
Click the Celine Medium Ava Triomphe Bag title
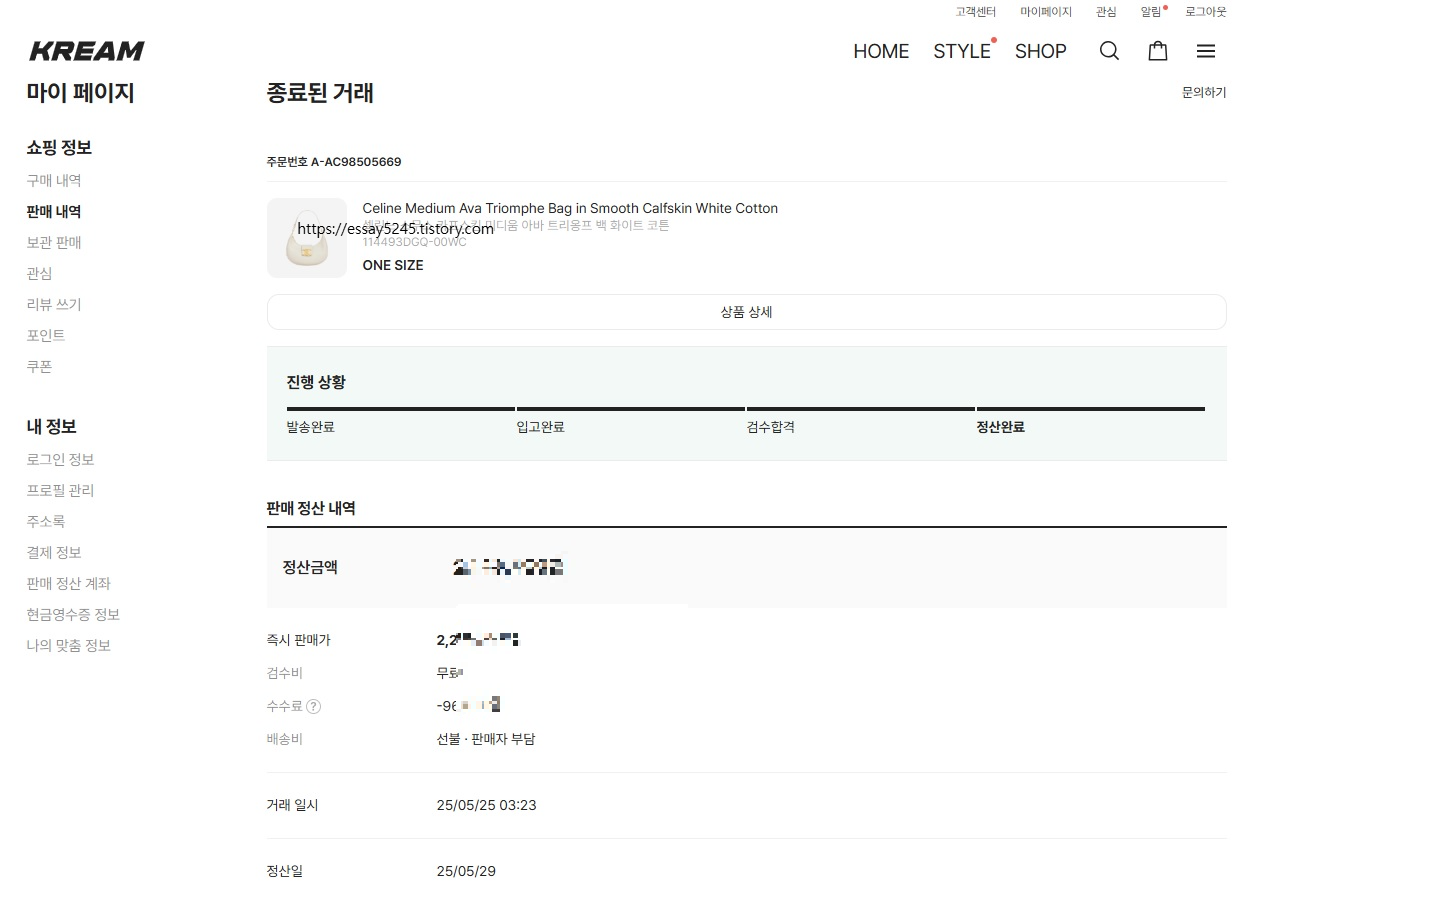(x=570, y=208)
